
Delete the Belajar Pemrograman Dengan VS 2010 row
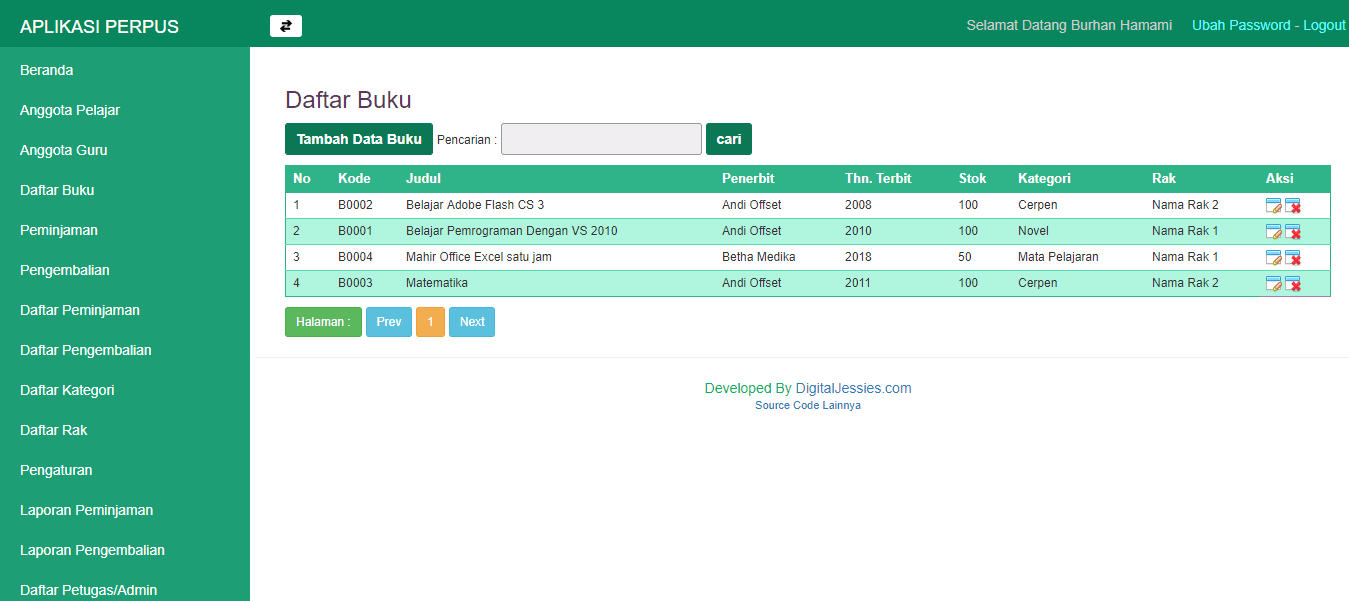coord(1293,232)
